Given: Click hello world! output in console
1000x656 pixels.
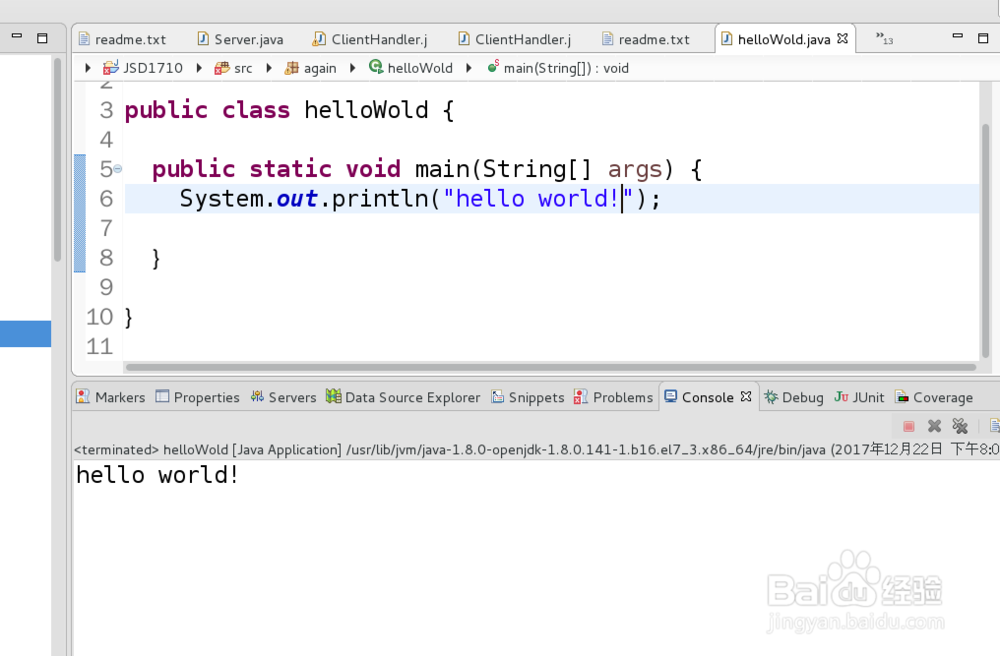Looking at the screenshot, I should pyautogui.click(x=158, y=475).
